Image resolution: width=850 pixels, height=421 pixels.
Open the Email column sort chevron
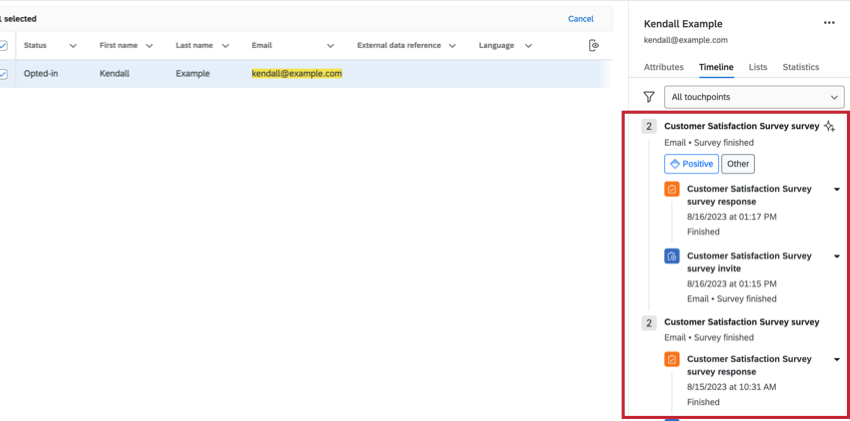[x=330, y=46]
